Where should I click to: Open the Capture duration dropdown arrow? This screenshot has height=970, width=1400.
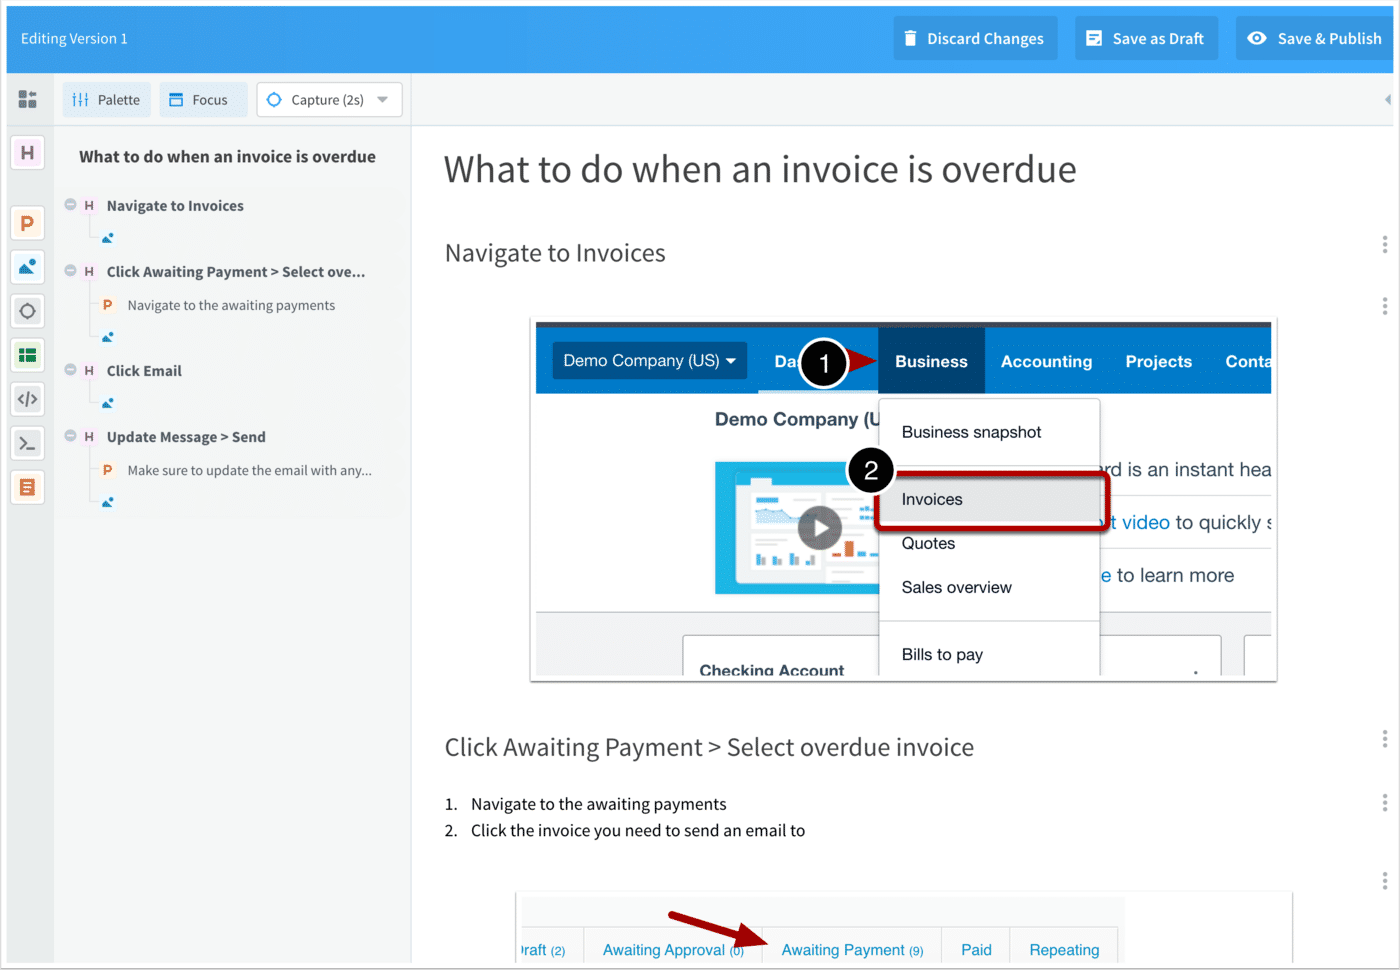click(383, 99)
